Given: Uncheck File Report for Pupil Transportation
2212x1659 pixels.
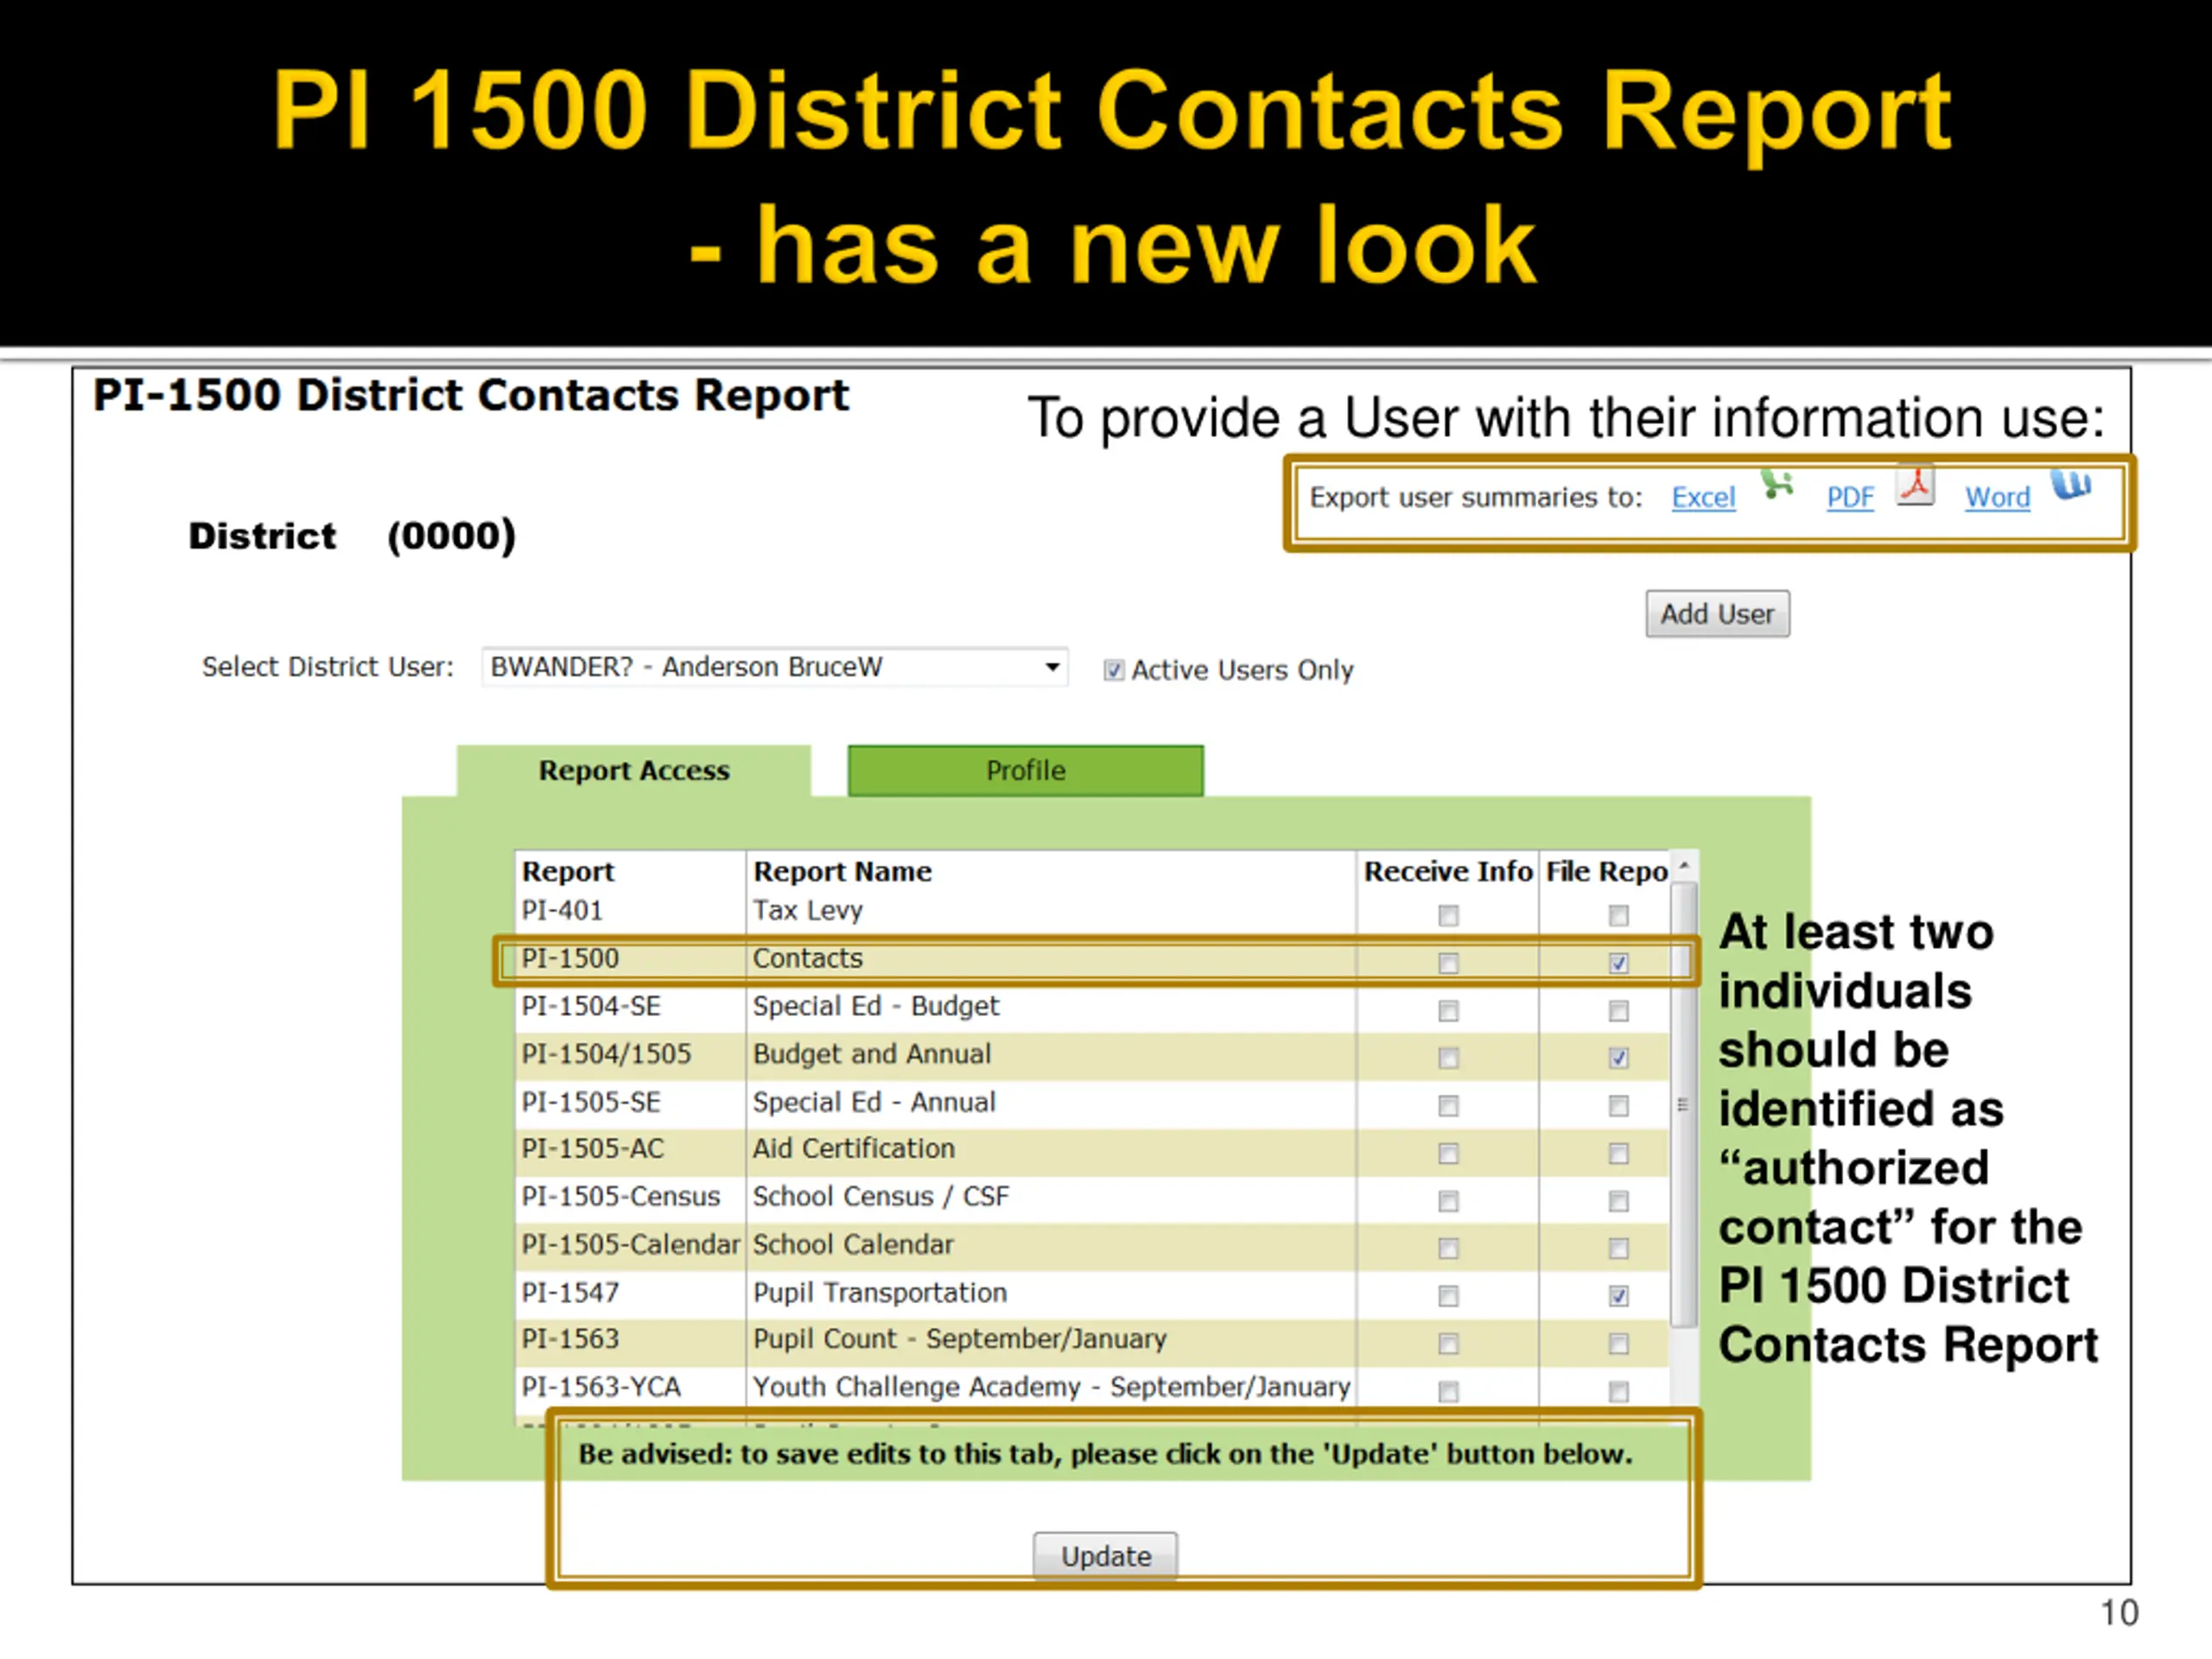Looking at the screenshot, I should [1618, 1296].
